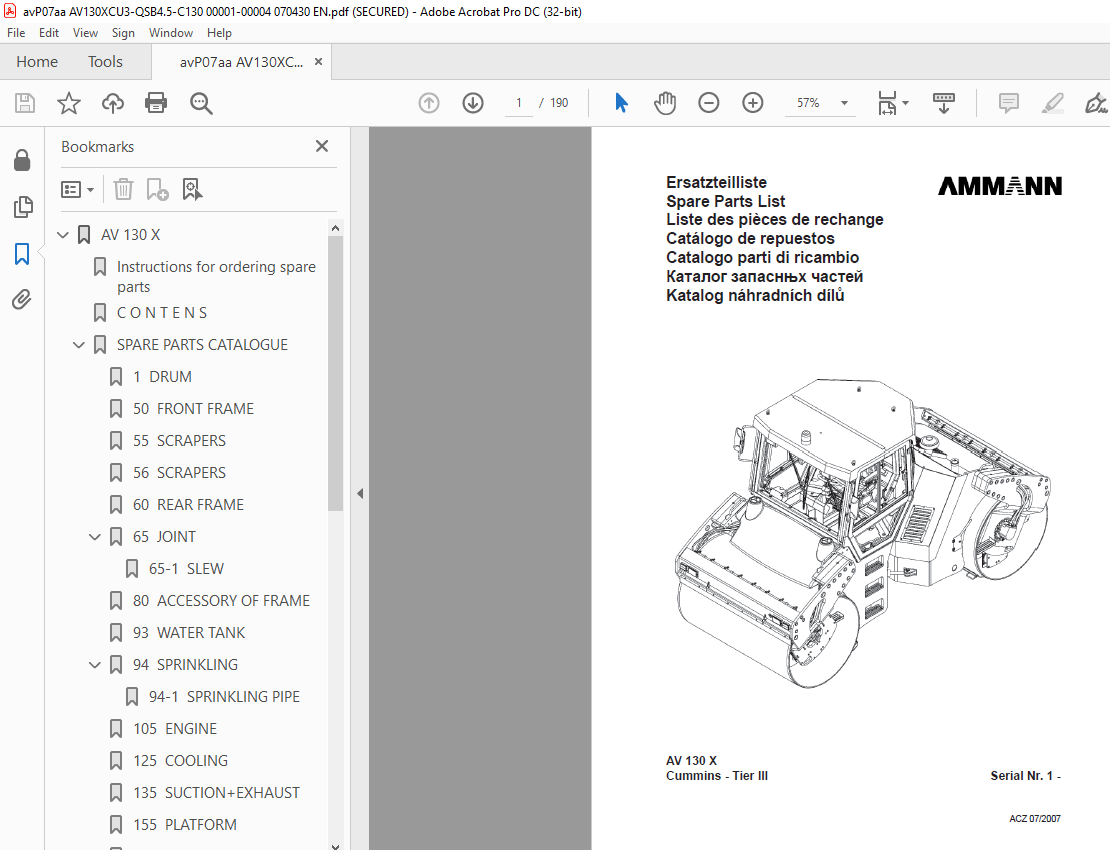Viewport: 1110px width, 850px height.
Task: Open the Find text magnifier
Action: pos(201,103)
